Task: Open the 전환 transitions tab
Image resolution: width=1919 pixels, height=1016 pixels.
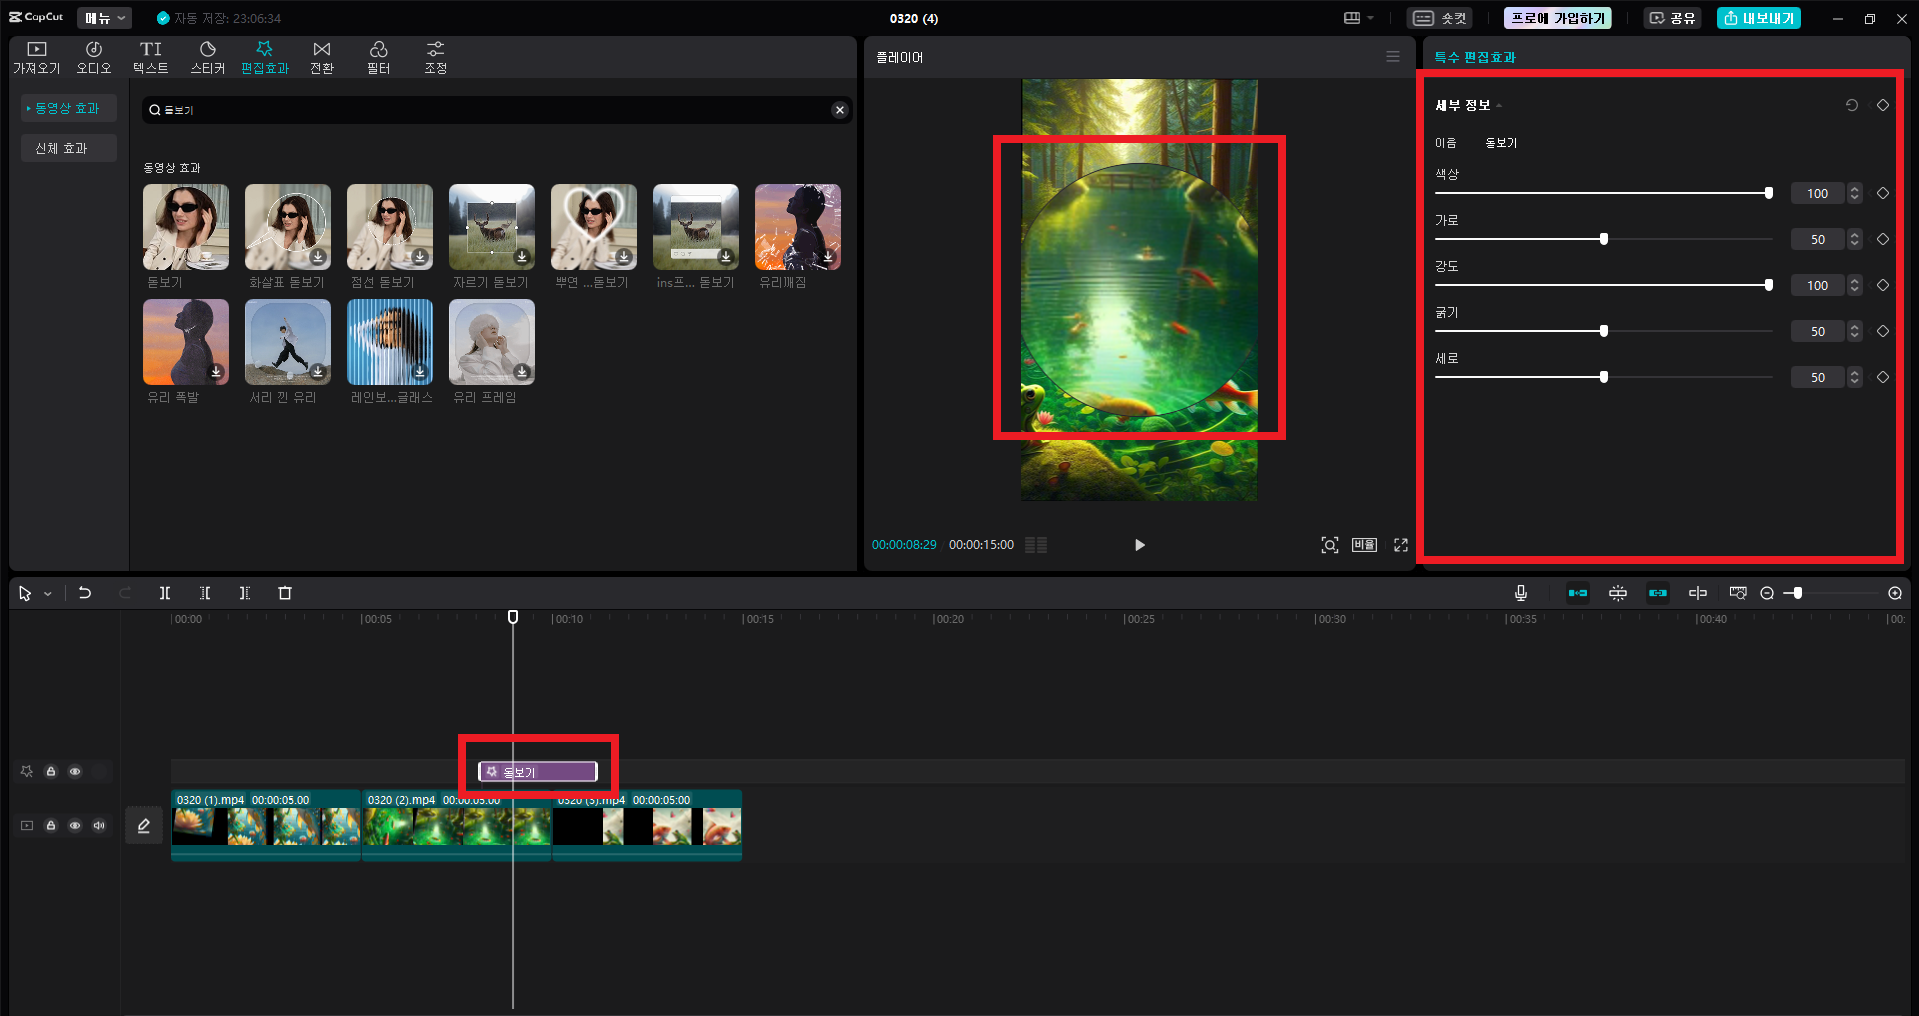Action: [322, 58]
